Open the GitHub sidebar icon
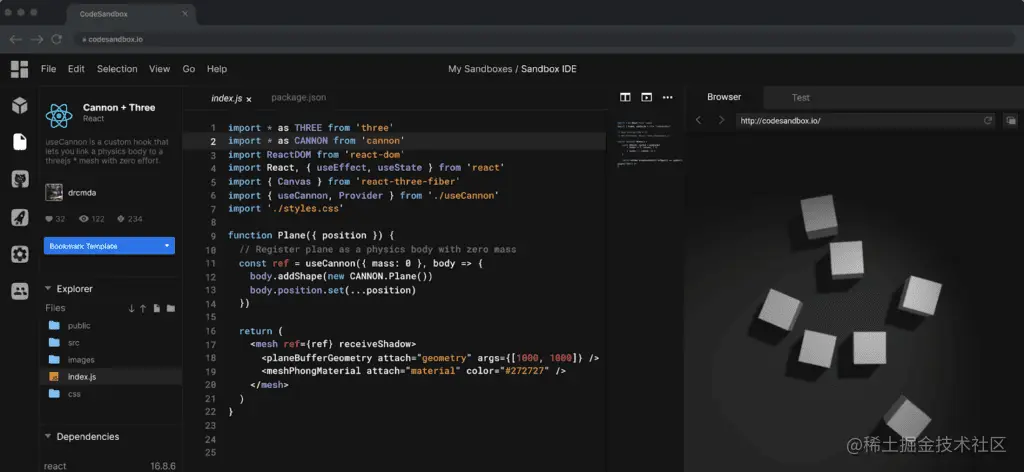This screenshot has height=472, width=1024. [20, 180]
